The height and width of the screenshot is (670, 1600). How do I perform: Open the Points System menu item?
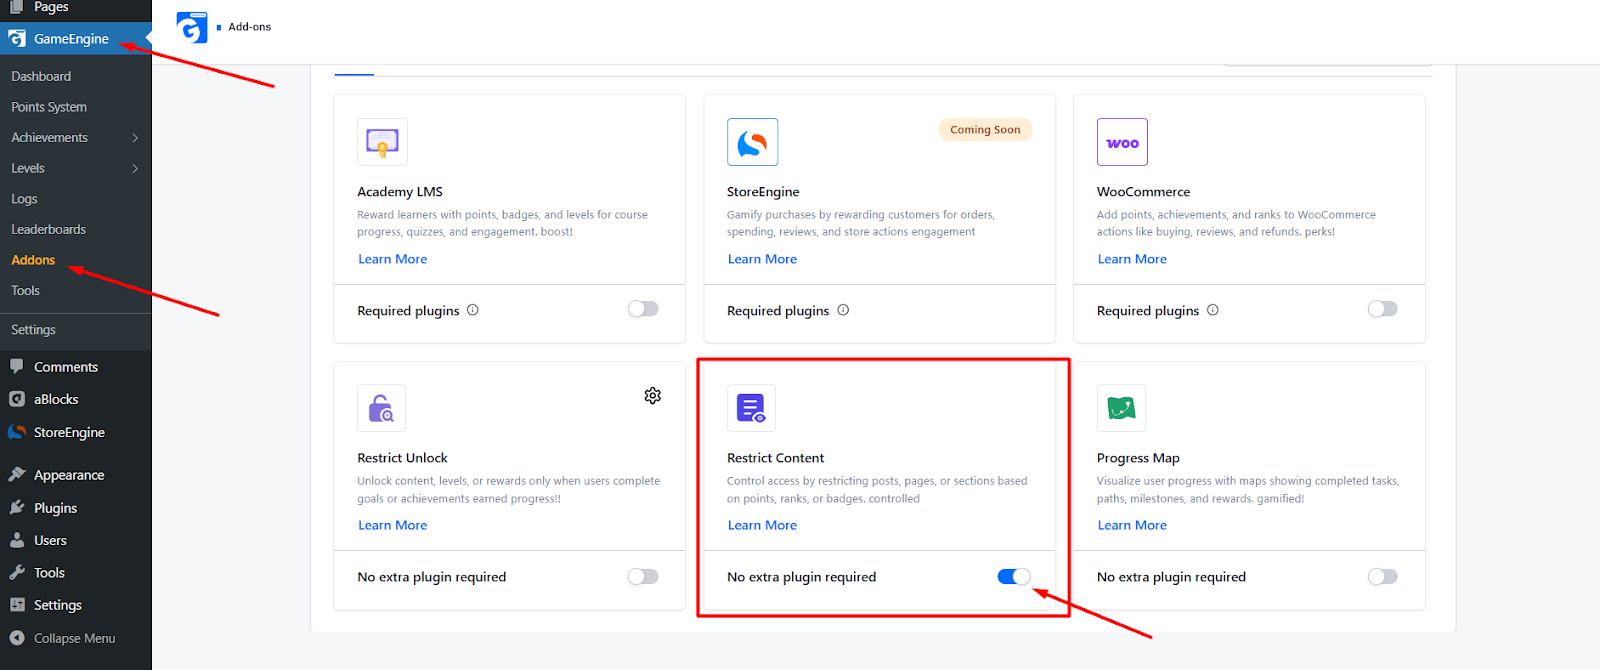49,107
